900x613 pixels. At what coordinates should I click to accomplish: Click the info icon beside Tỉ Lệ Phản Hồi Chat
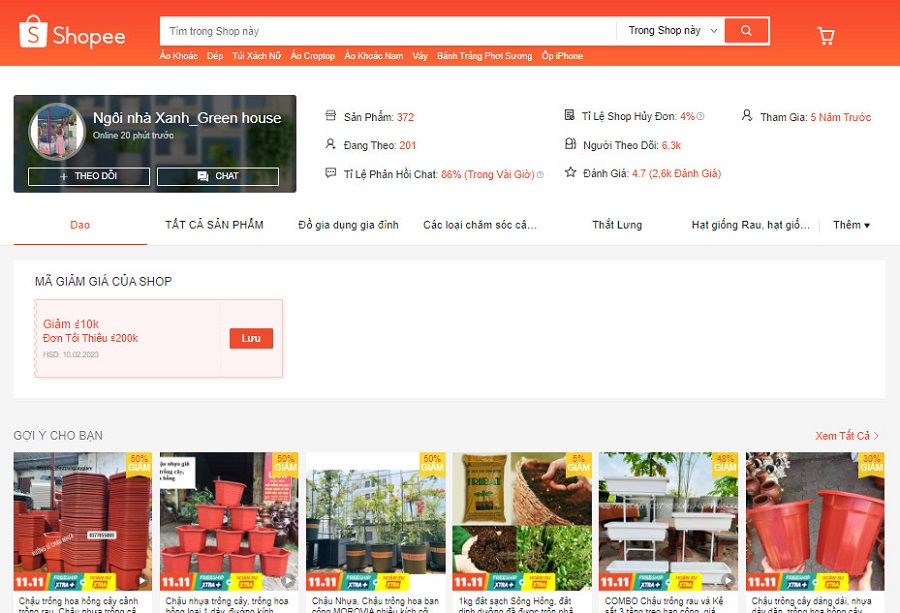(x=540, y=174)
